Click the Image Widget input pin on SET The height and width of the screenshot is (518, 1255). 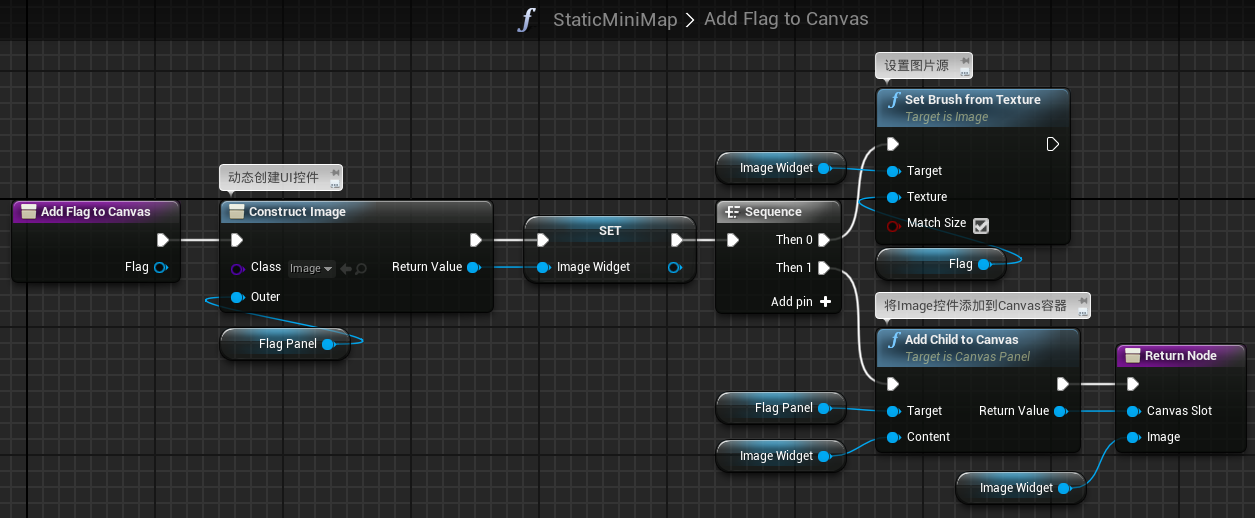[543, 267]
